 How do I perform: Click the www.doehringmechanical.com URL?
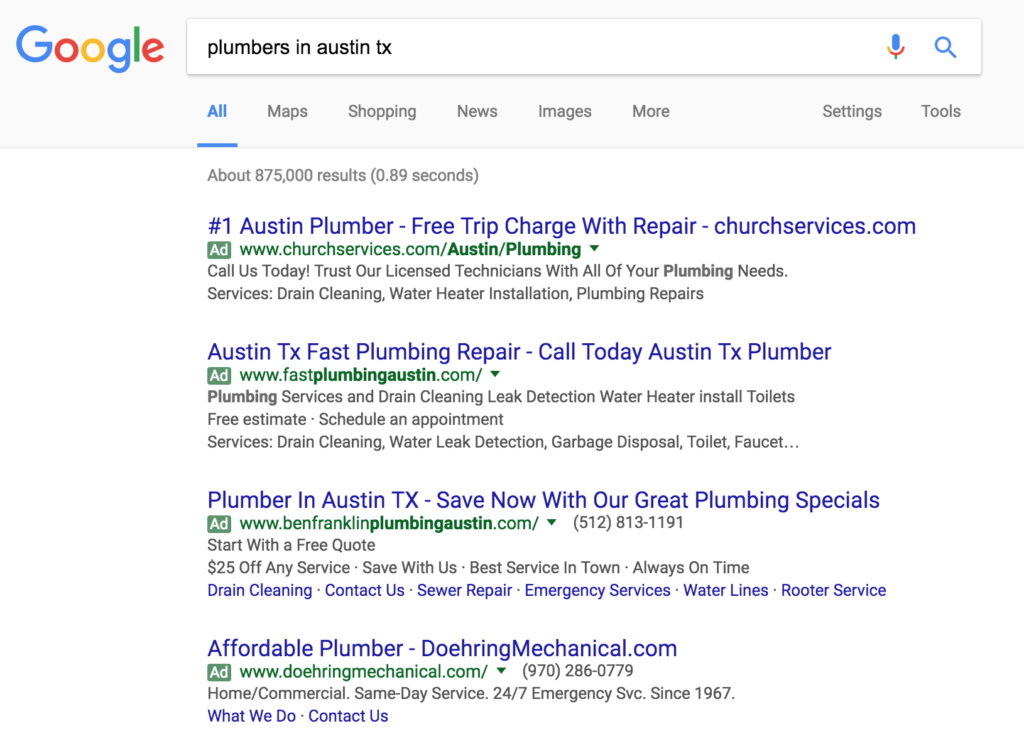364,672
